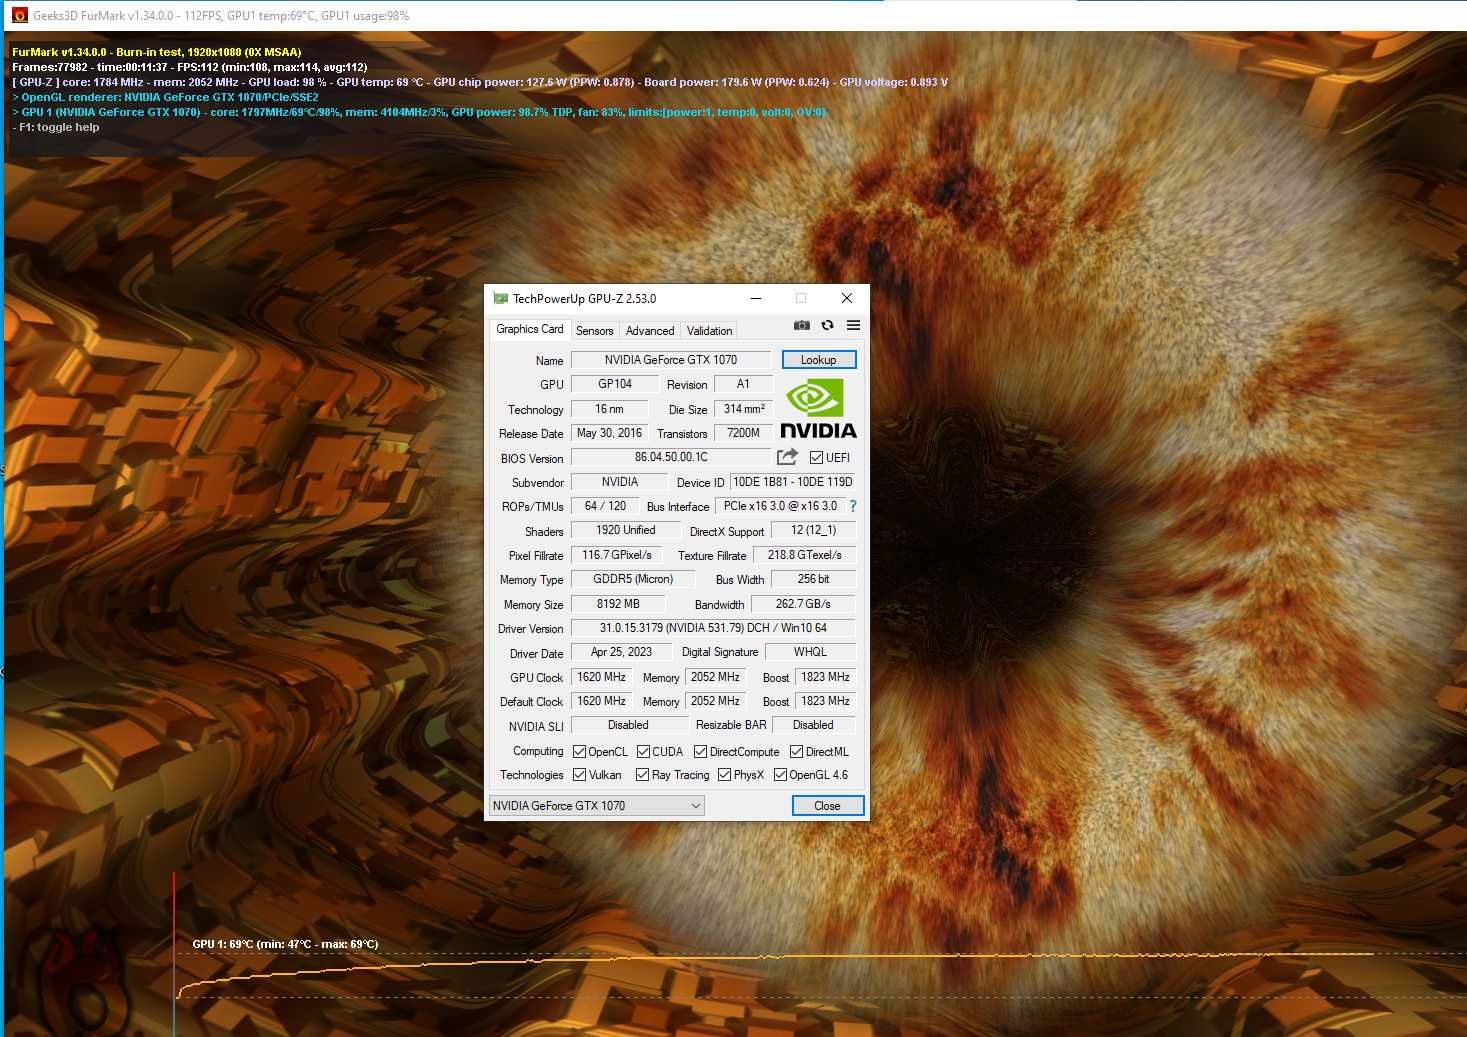Click the BIOS share/export arrow icon
Image resolution: width=1467 pixels, height=1037 pixels.
(788, 457)
